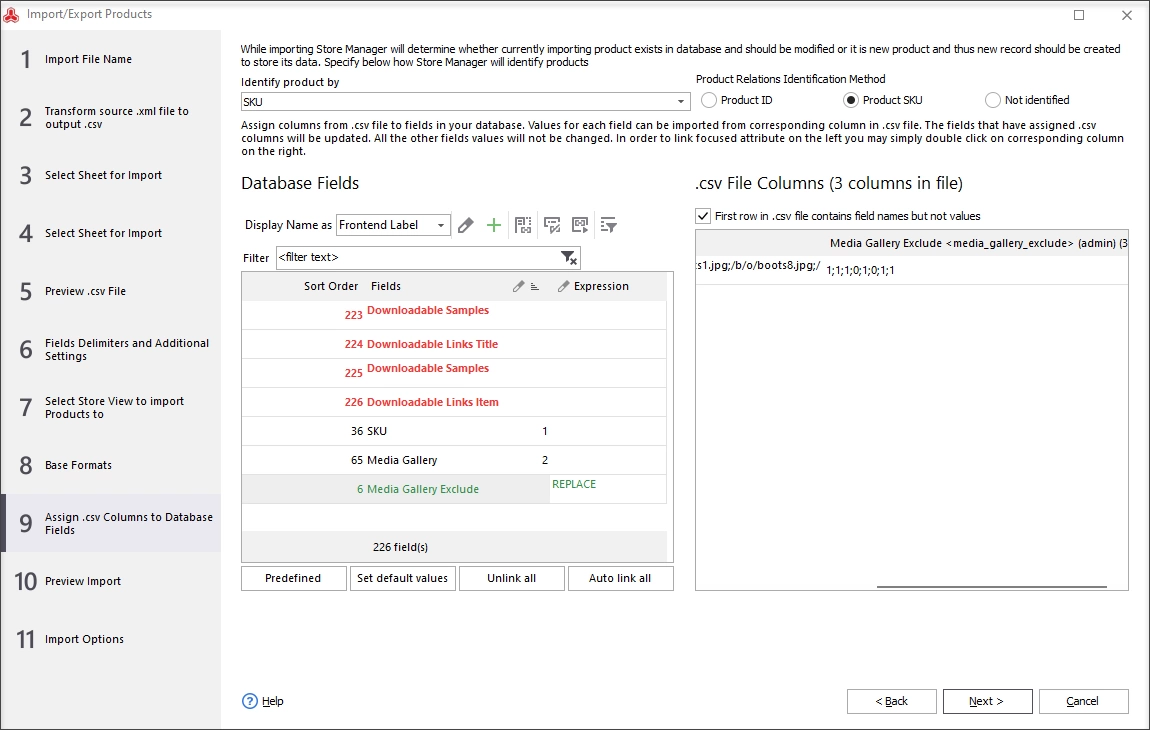Click the Expression column header
Image resolution: width=1150 pixels, height=730 pixels.
pos(601,286)
